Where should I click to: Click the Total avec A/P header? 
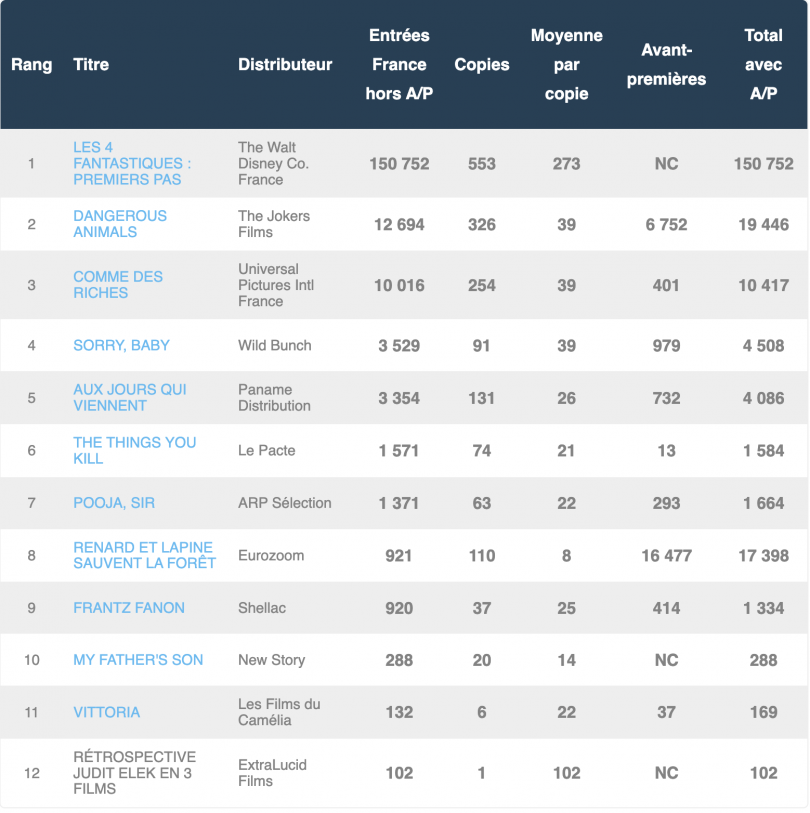(x=763, y=65)
